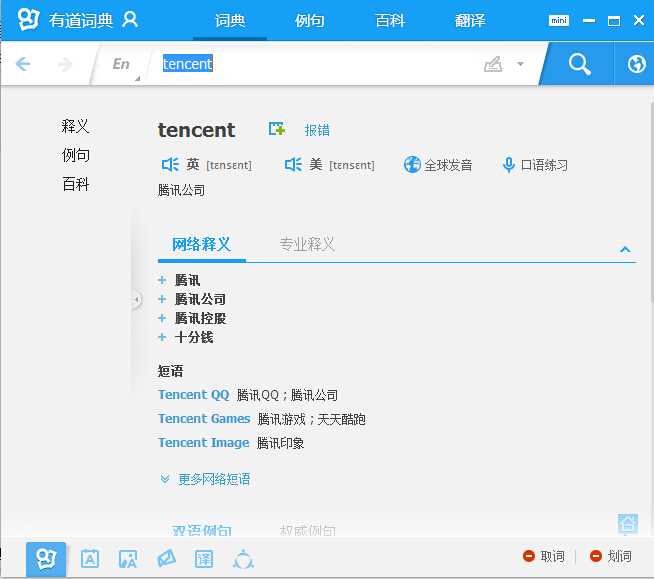This screenshot has height=579, width=654.
Task: Toggle 划词 selection translate
Action: [x=611, y=556]
